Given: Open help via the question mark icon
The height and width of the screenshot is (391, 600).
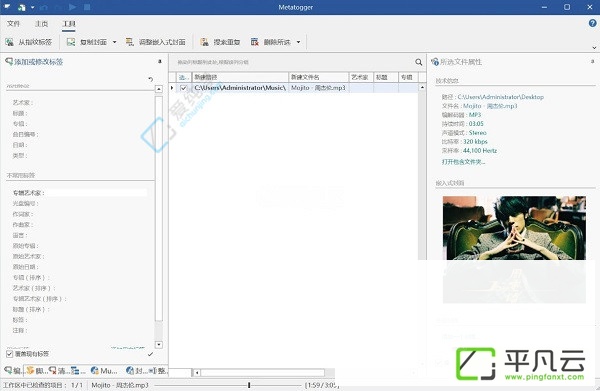Looking at the screenshot, I should [592, 23].
